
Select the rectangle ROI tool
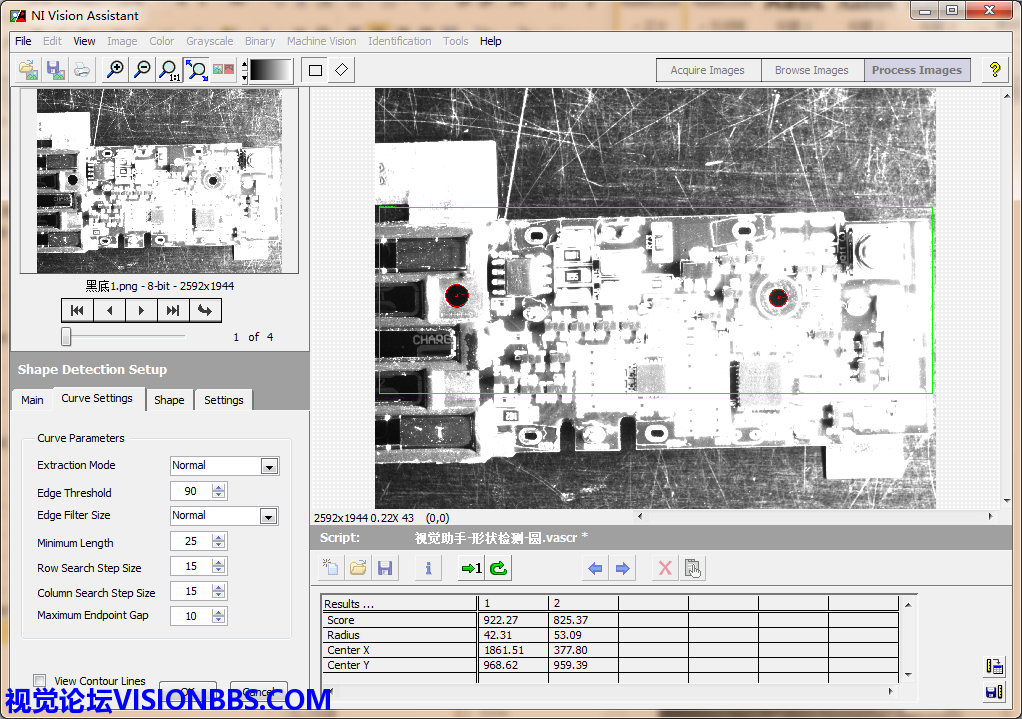coord(316,70)
